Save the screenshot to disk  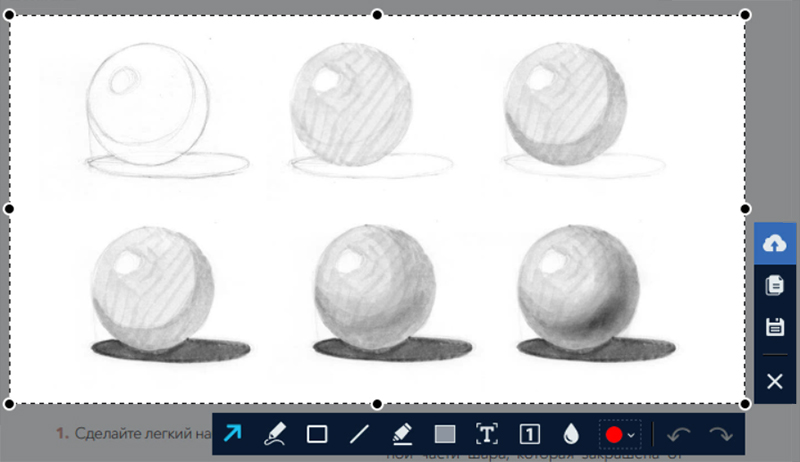tap(774, 327)
